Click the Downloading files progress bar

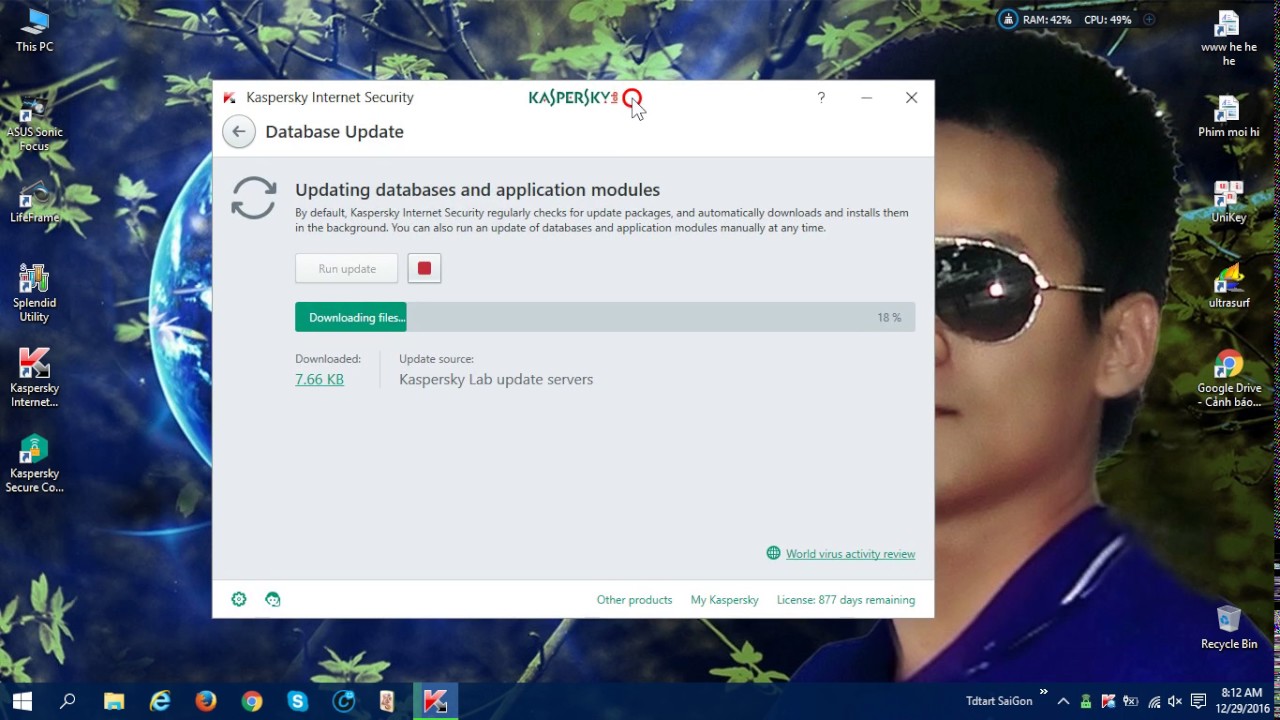tap(605, 317)
